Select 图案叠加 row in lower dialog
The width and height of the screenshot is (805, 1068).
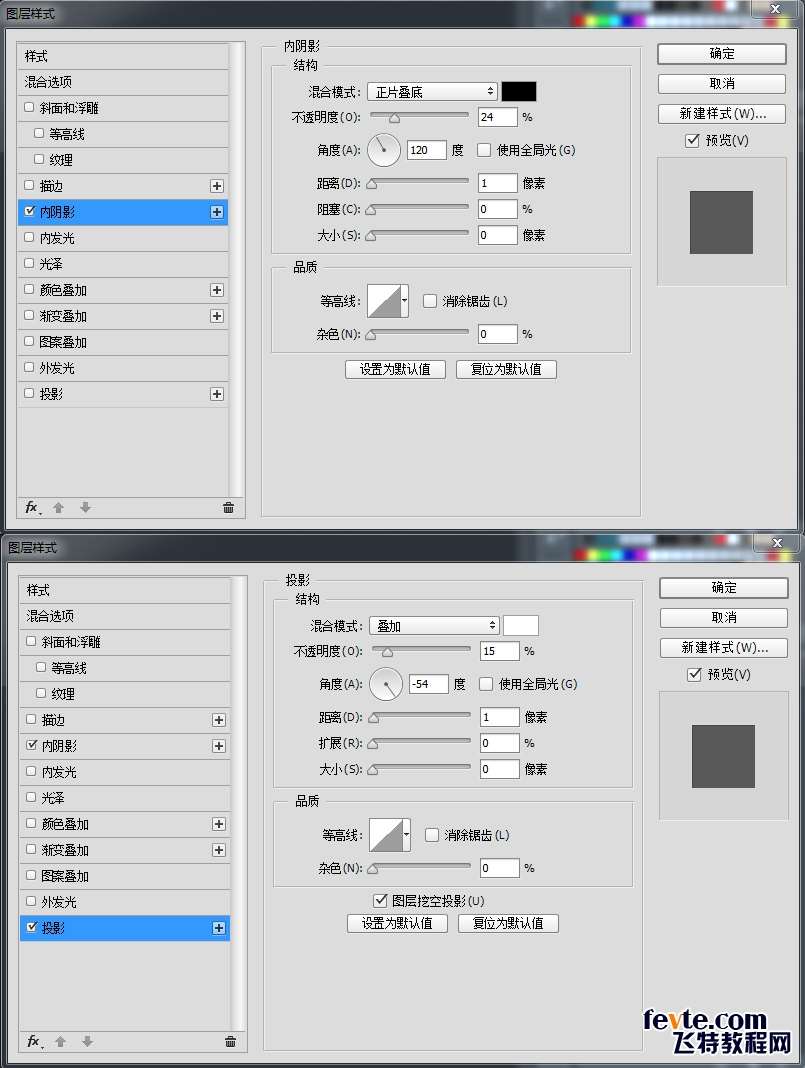125,876
